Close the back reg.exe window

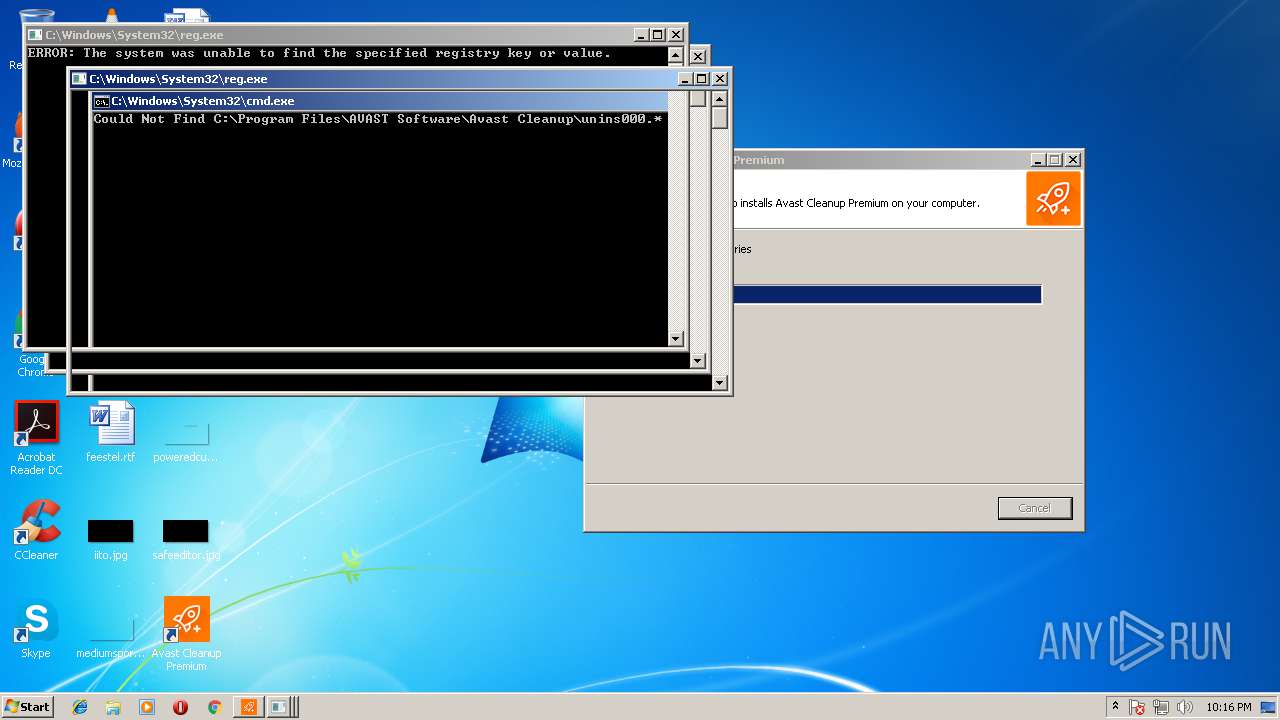click(676, 35)
